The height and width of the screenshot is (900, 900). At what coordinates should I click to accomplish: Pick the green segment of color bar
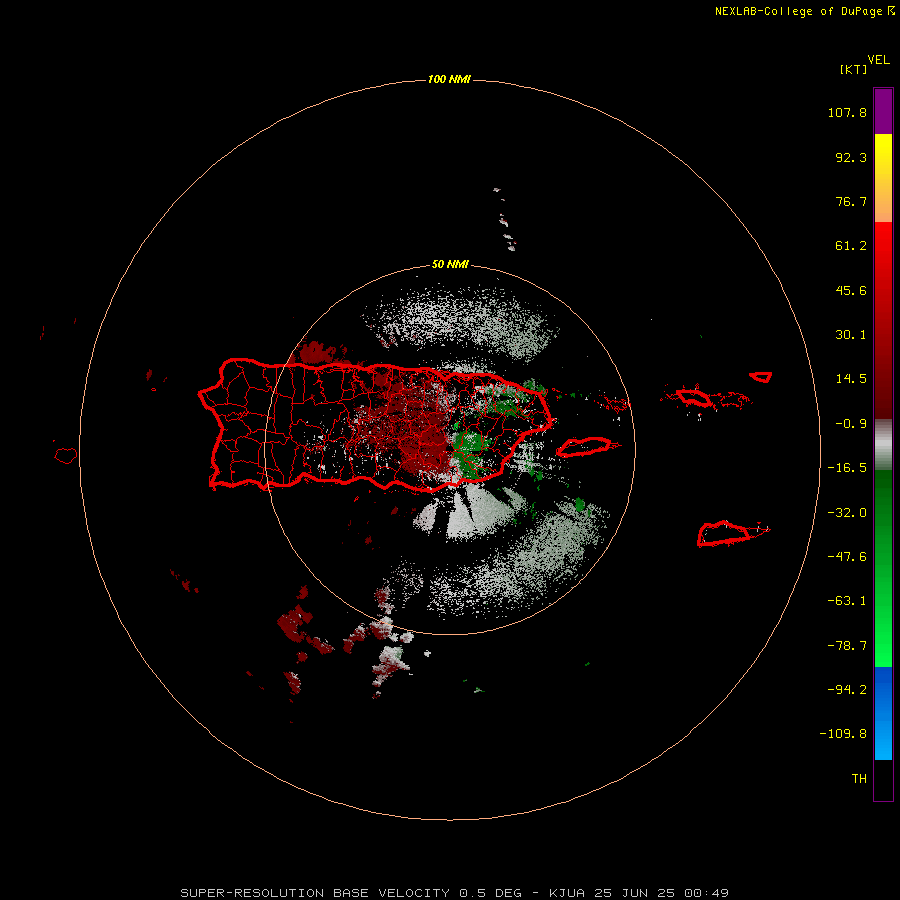click(883, 568)
